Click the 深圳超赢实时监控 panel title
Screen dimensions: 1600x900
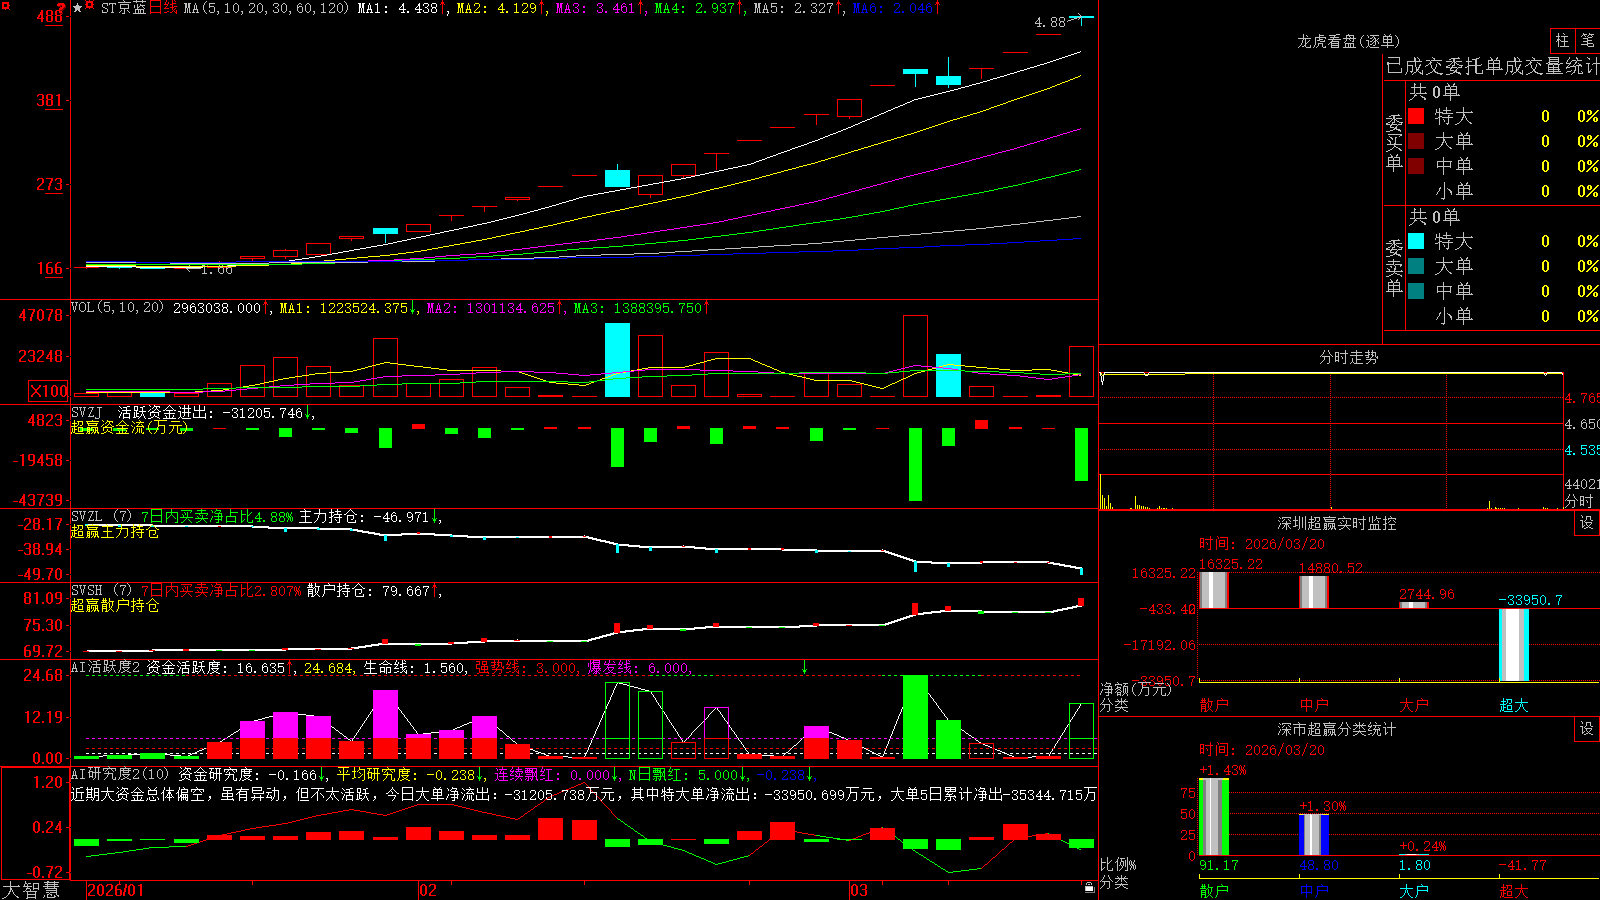[1336, 523]
